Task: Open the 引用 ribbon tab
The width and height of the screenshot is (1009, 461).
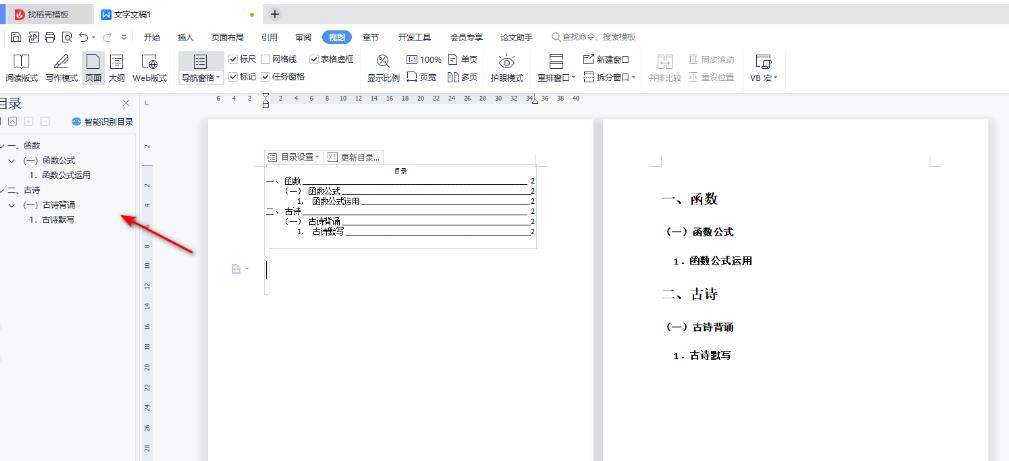Action: (x=270, y=37)
